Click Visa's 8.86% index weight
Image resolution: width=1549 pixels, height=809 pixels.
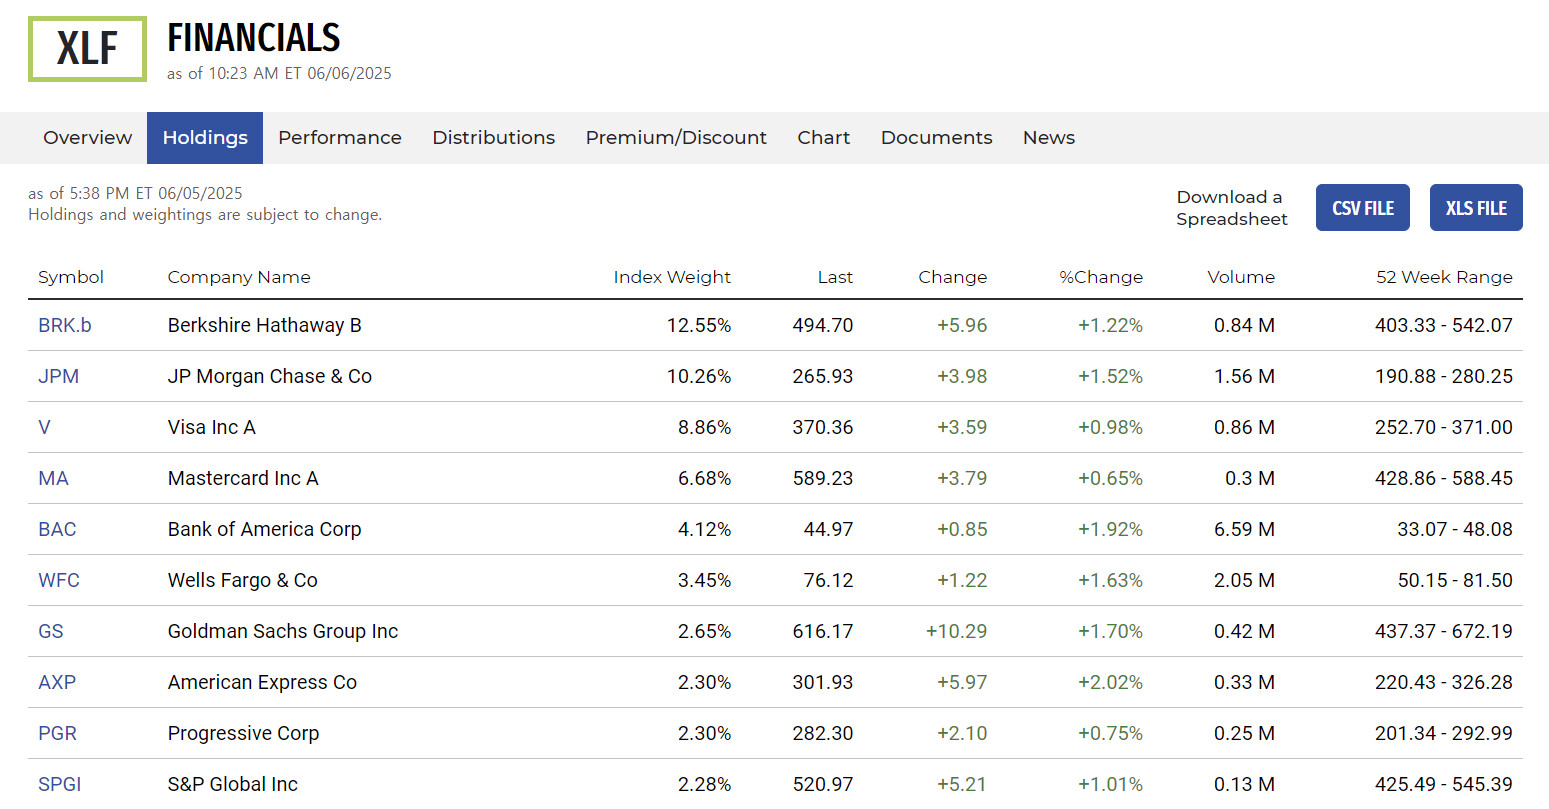point(705,428)
